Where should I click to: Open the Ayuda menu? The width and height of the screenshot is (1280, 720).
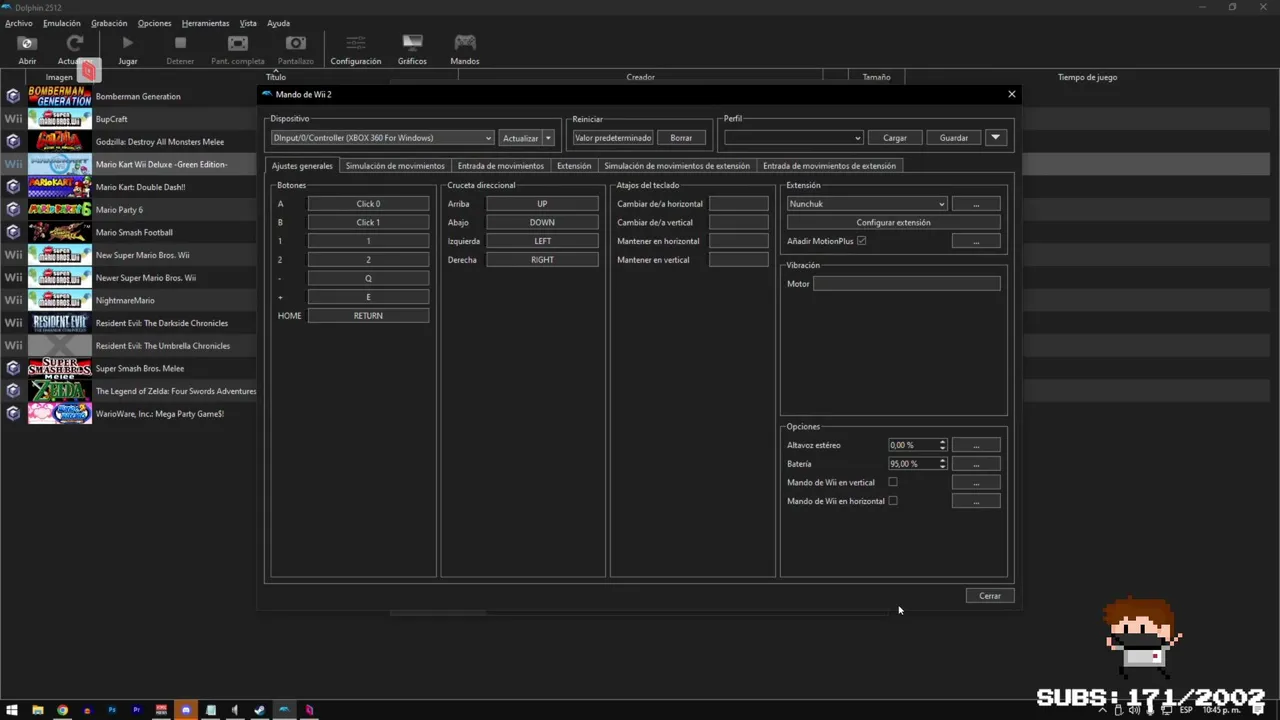tap(278, 23)
